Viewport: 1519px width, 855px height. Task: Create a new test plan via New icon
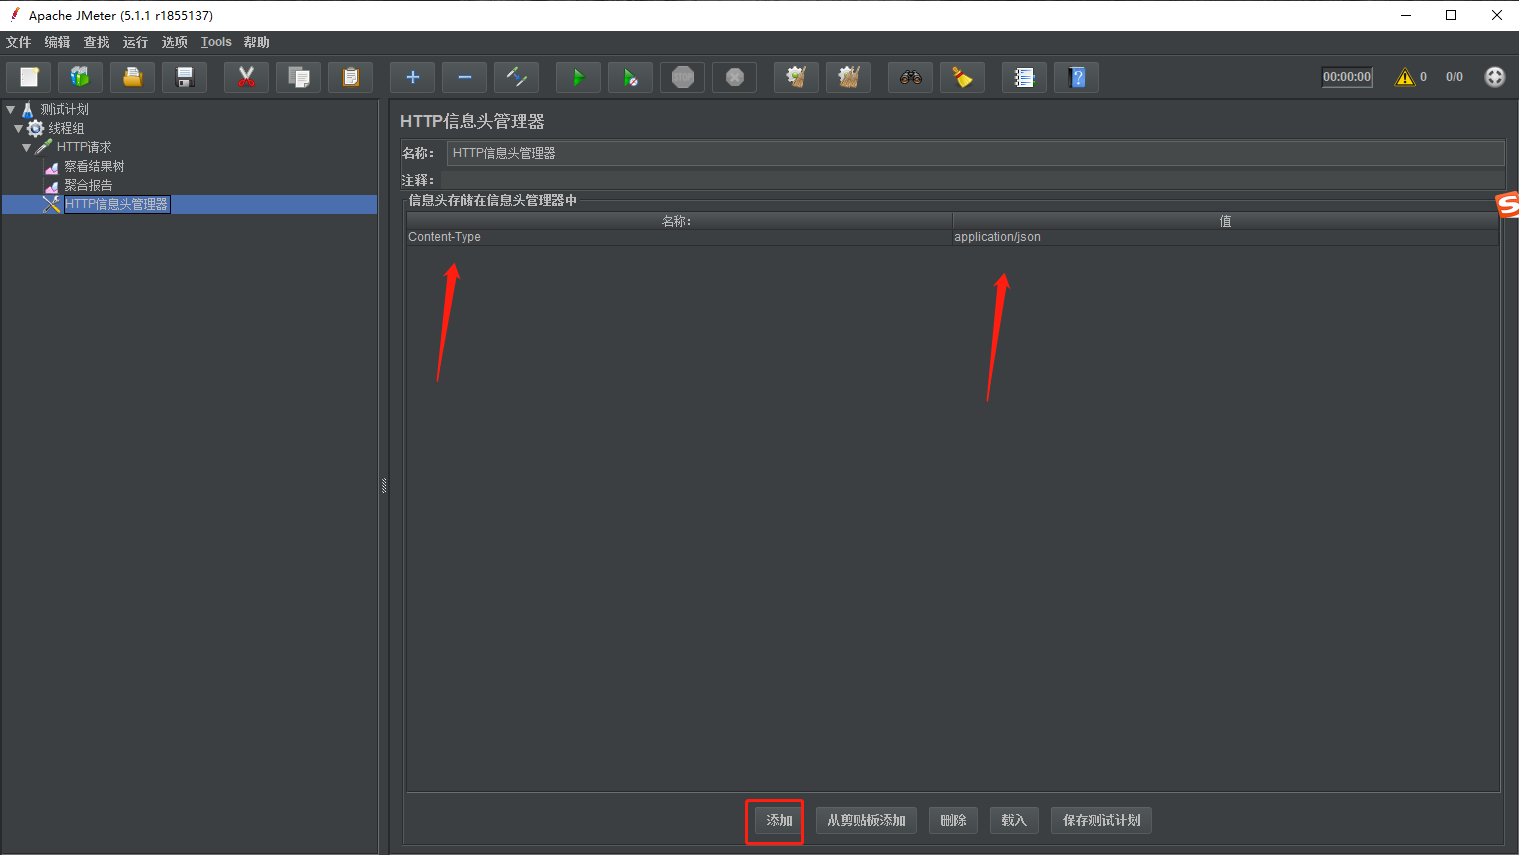(29, 77)
